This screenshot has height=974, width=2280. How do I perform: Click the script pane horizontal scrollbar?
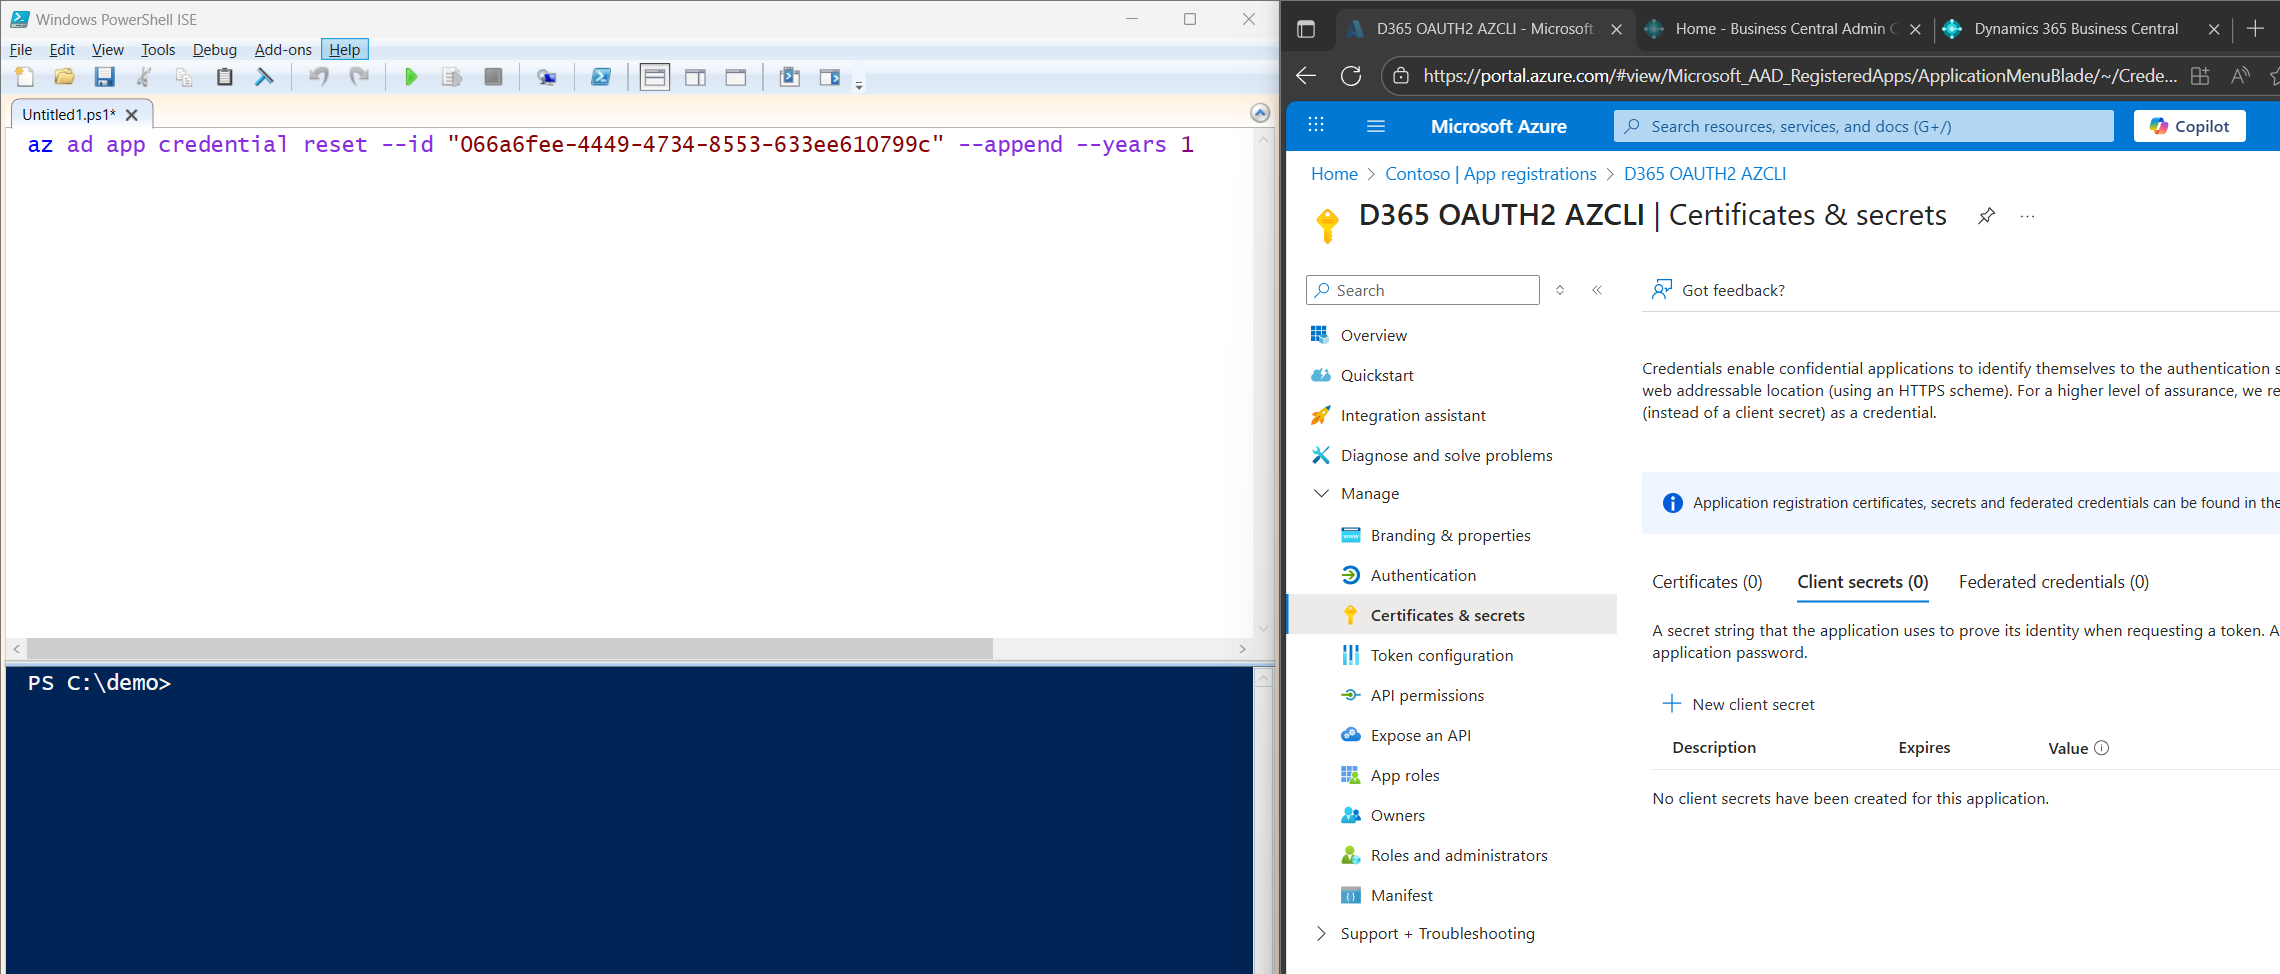click(510, 649)
